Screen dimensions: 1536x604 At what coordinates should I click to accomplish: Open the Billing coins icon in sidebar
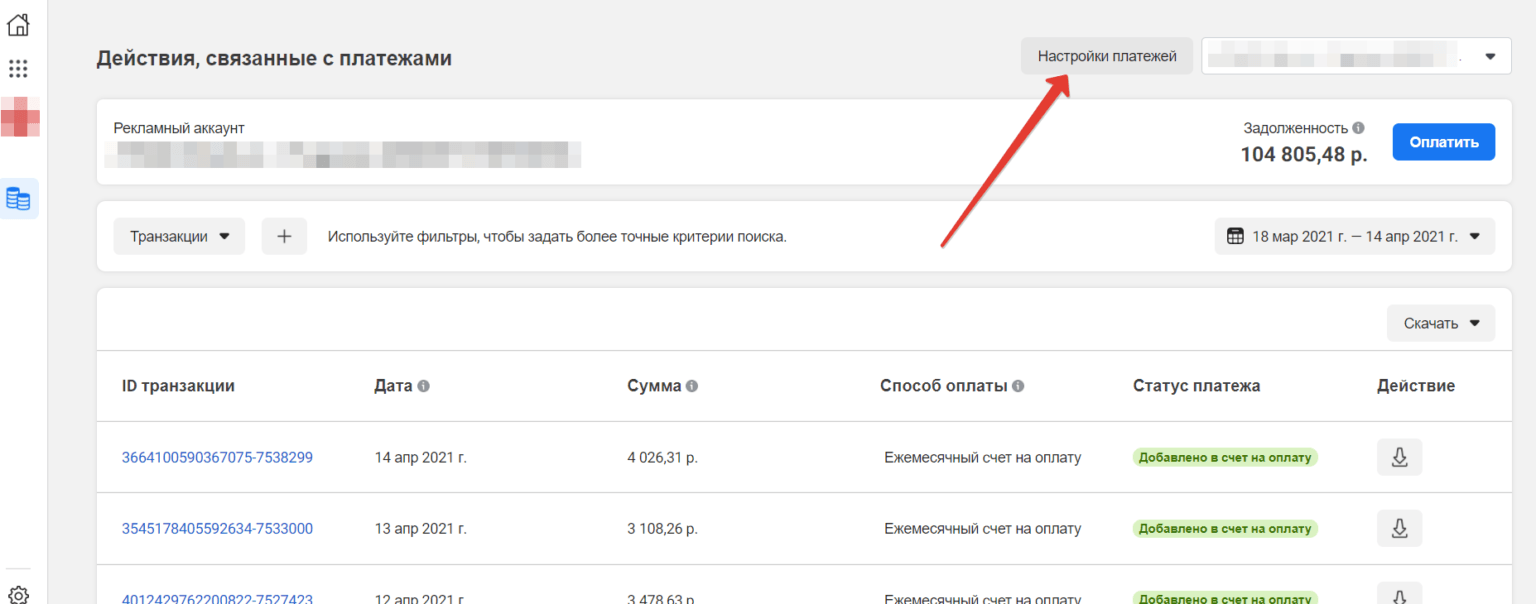18,198
